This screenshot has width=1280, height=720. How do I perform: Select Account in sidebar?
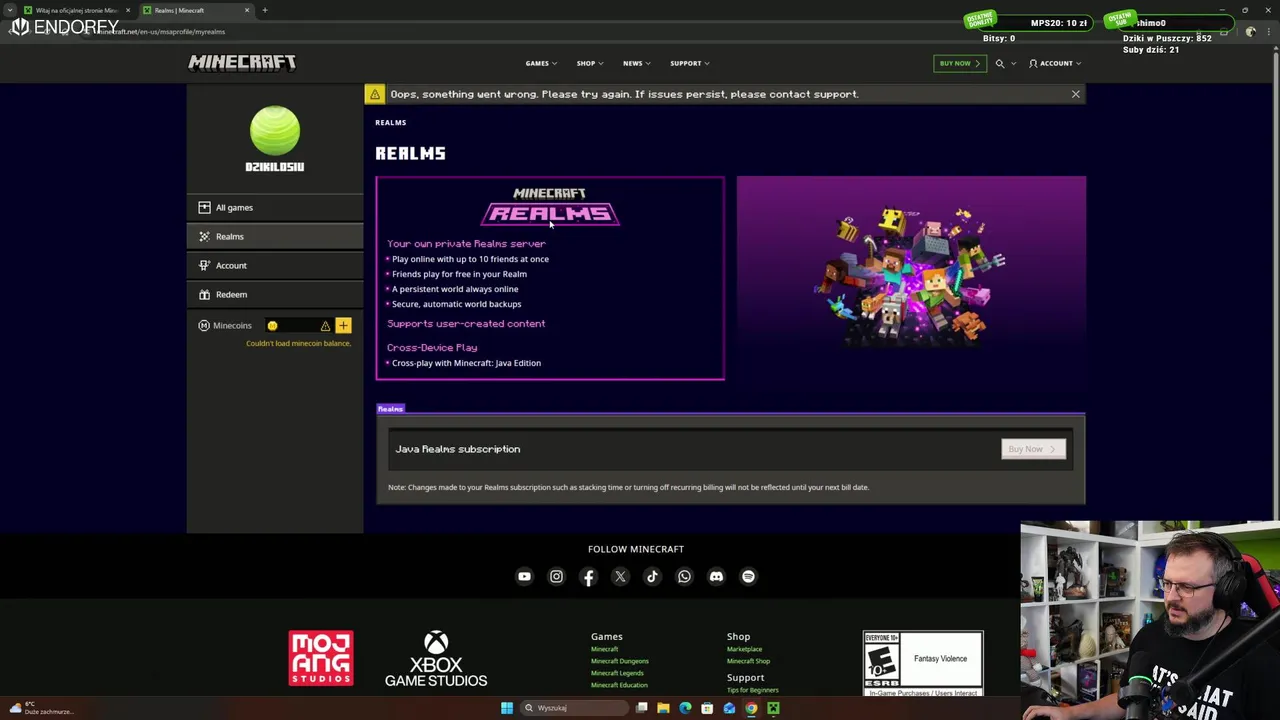[275, 265]
